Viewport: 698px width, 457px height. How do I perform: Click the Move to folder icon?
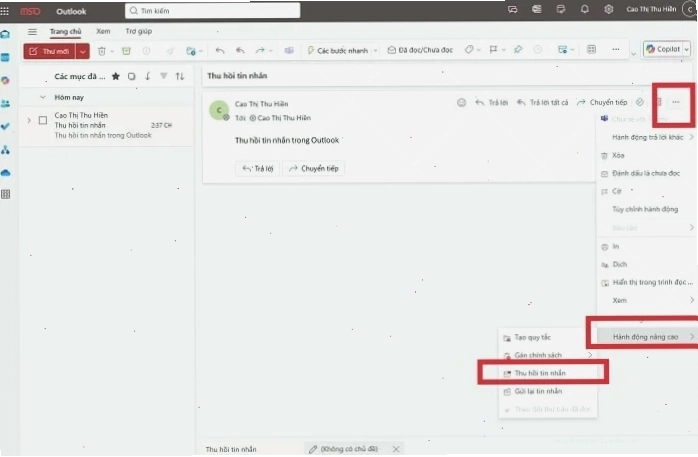coord(191,51)
